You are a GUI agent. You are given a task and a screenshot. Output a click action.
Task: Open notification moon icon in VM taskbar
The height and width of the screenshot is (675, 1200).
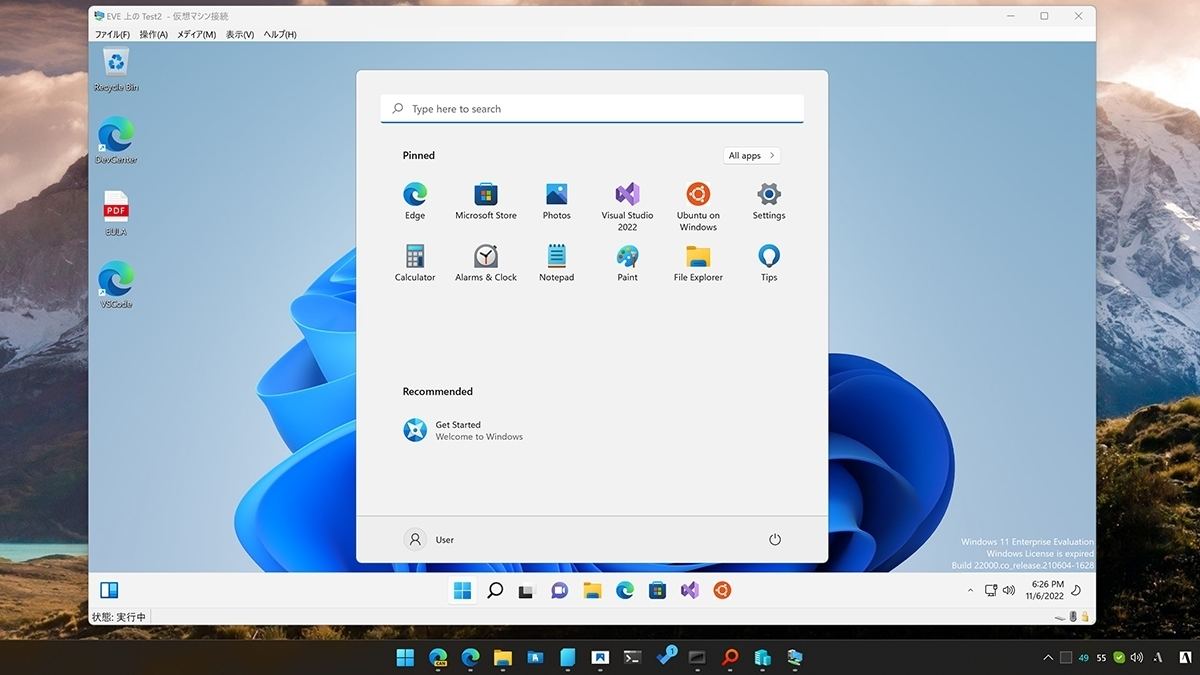click(x=1077, y=590)
